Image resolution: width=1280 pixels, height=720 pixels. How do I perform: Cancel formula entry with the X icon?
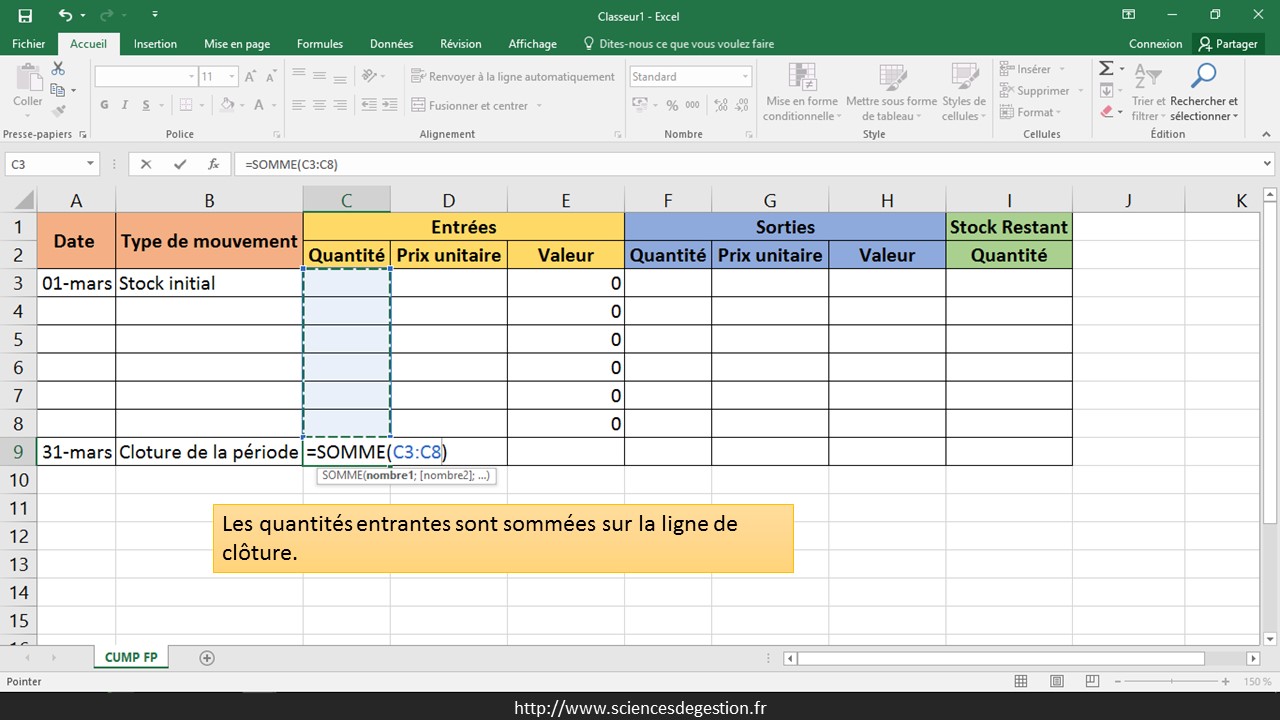pos(146,164)
